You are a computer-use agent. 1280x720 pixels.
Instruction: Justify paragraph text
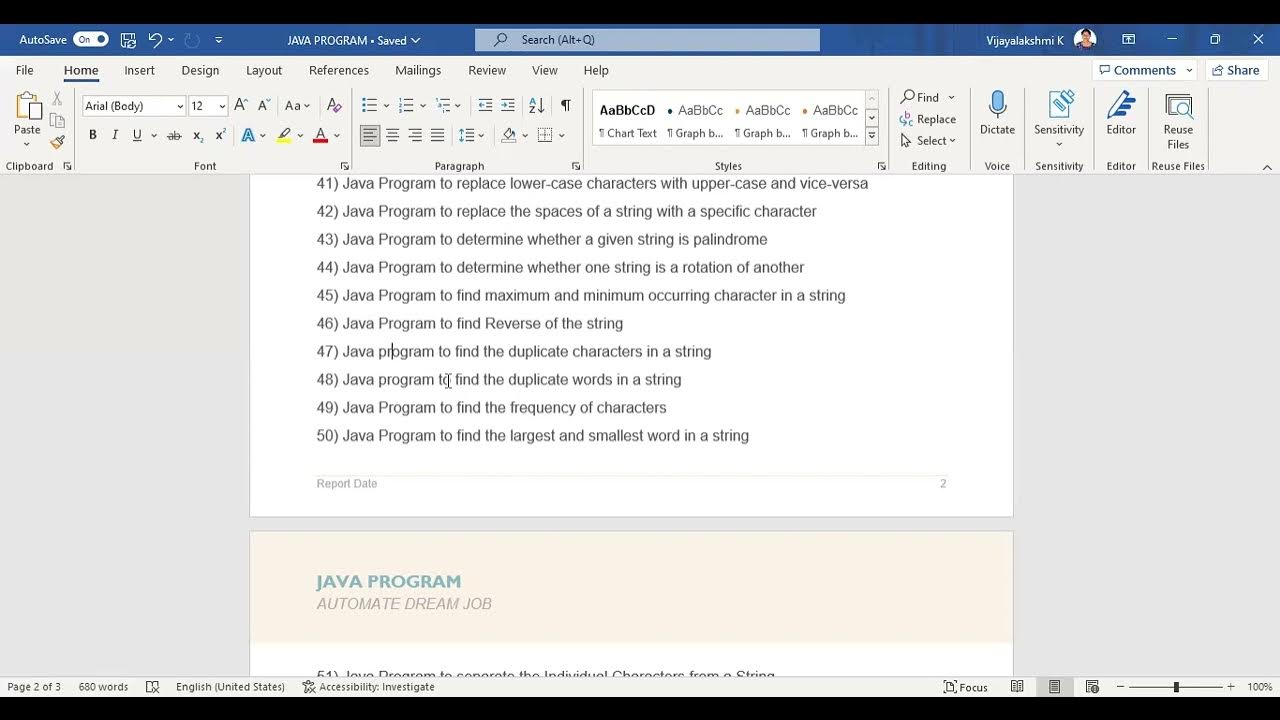(x=438, y=135)
